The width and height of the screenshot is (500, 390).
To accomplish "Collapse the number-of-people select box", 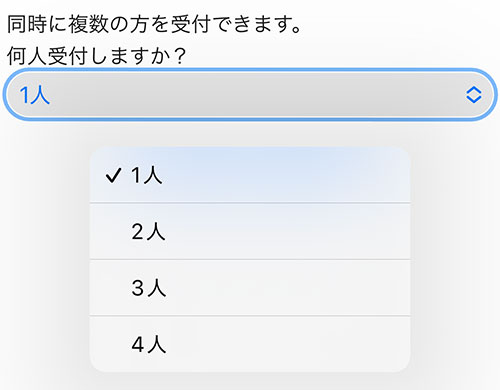I will click(250, 95).
